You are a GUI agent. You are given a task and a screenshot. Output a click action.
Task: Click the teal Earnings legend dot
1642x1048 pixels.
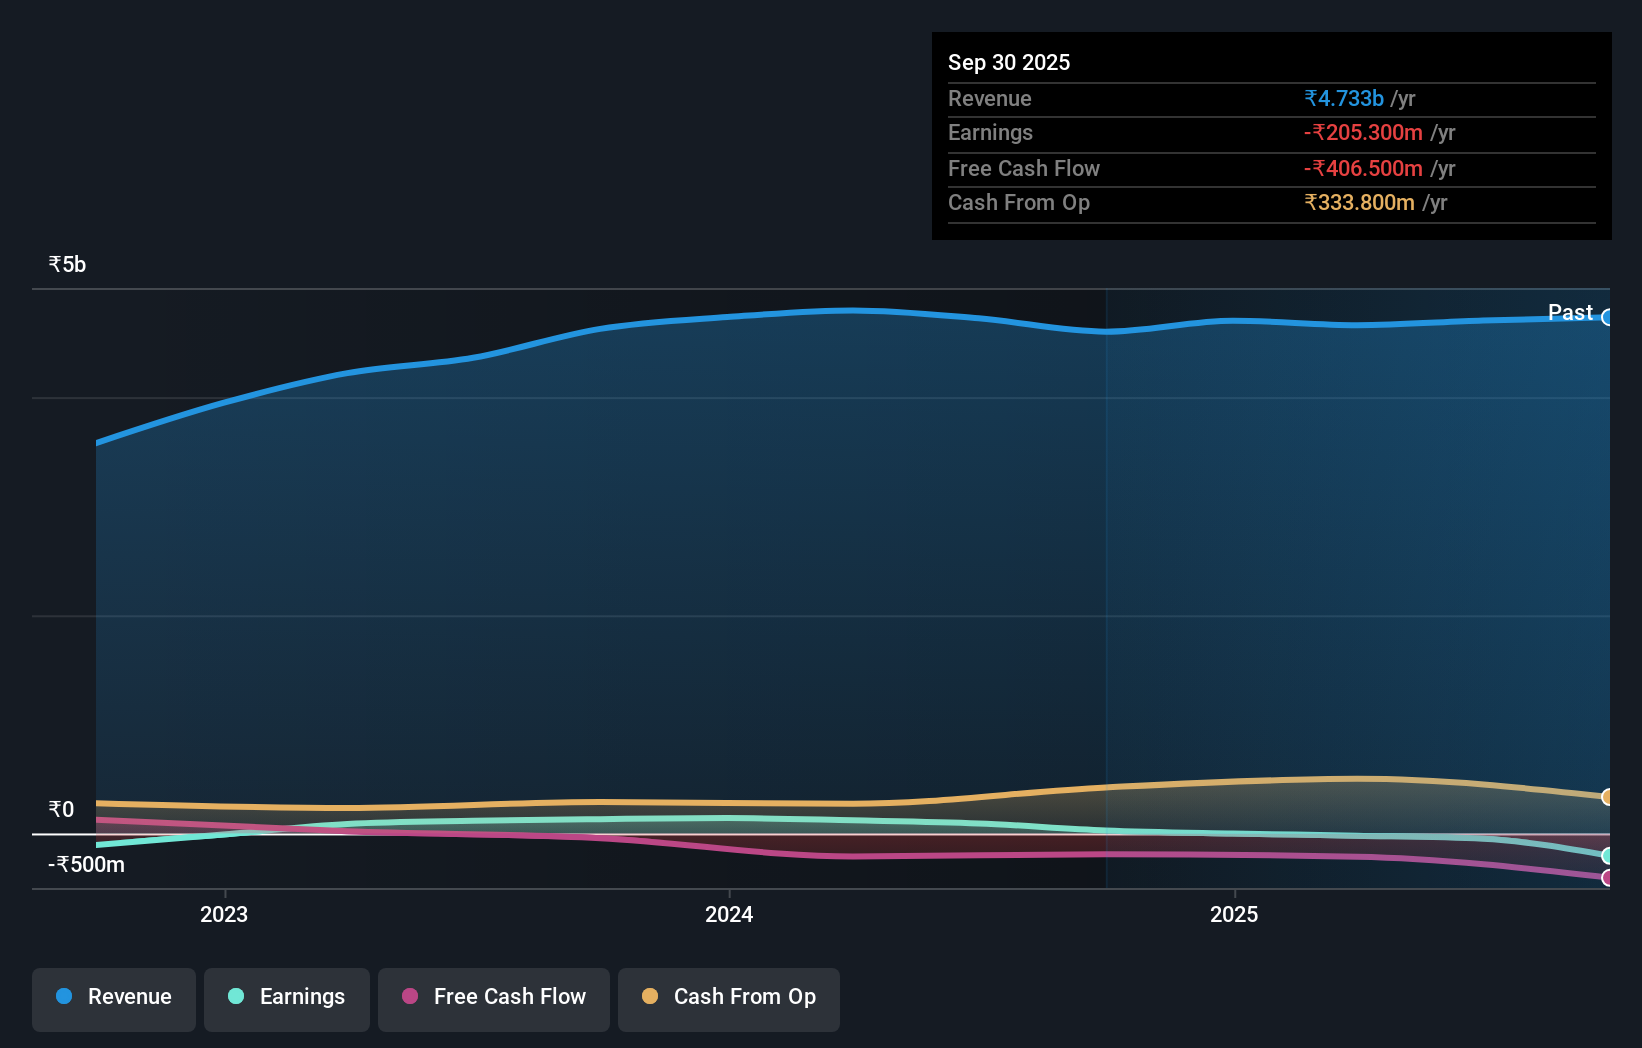tap(236, 997)
